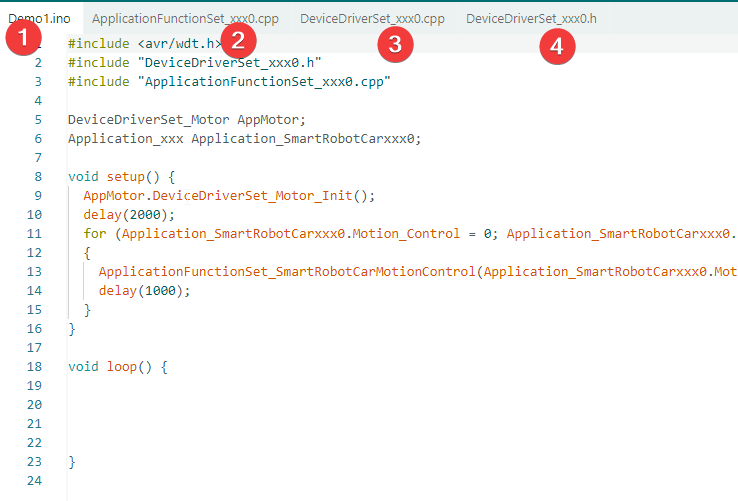Screen dimensions: 738x501
Task: Click red annotation marker number 1
Action: [x=23, y=37]
